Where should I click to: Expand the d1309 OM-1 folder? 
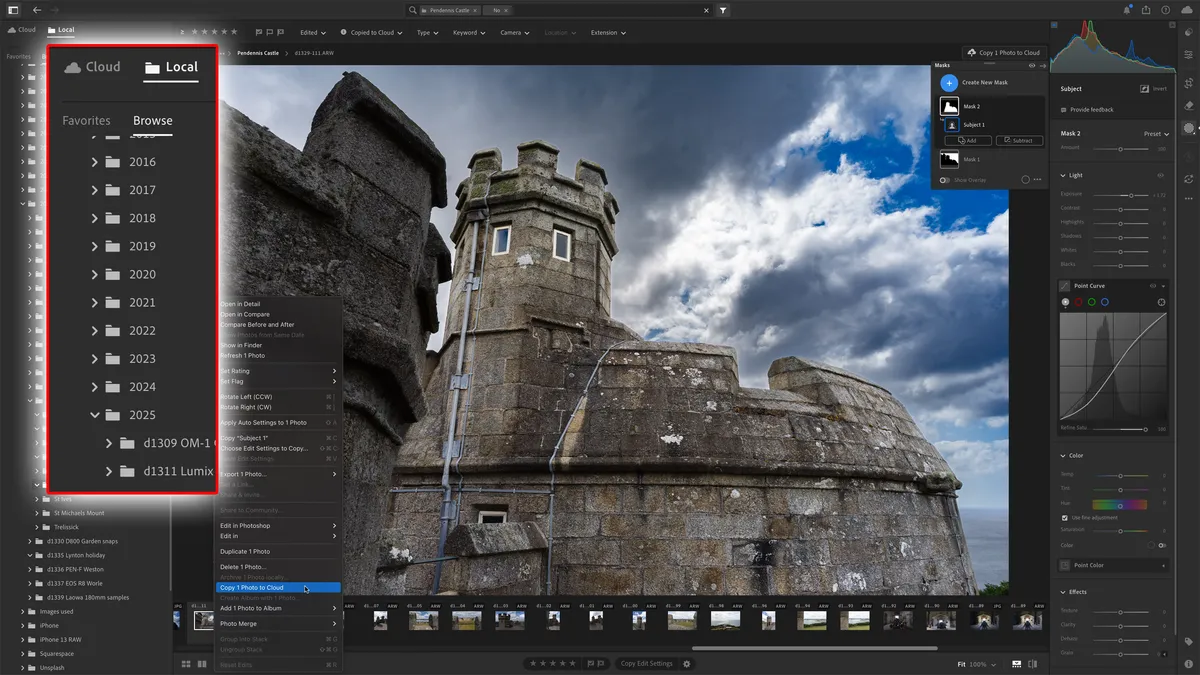[x=110, y=443]
